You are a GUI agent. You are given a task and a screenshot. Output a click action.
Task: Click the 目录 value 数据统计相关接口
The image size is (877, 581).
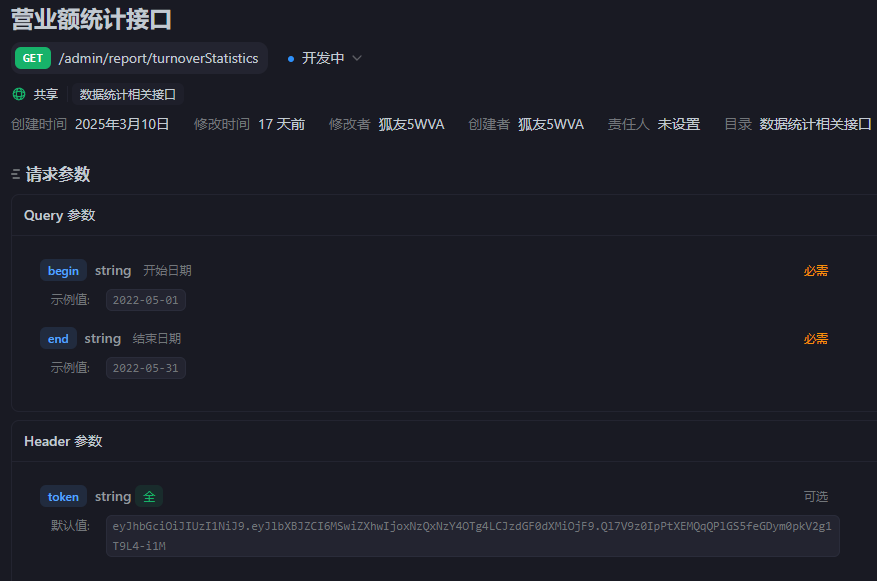point(815,124)
